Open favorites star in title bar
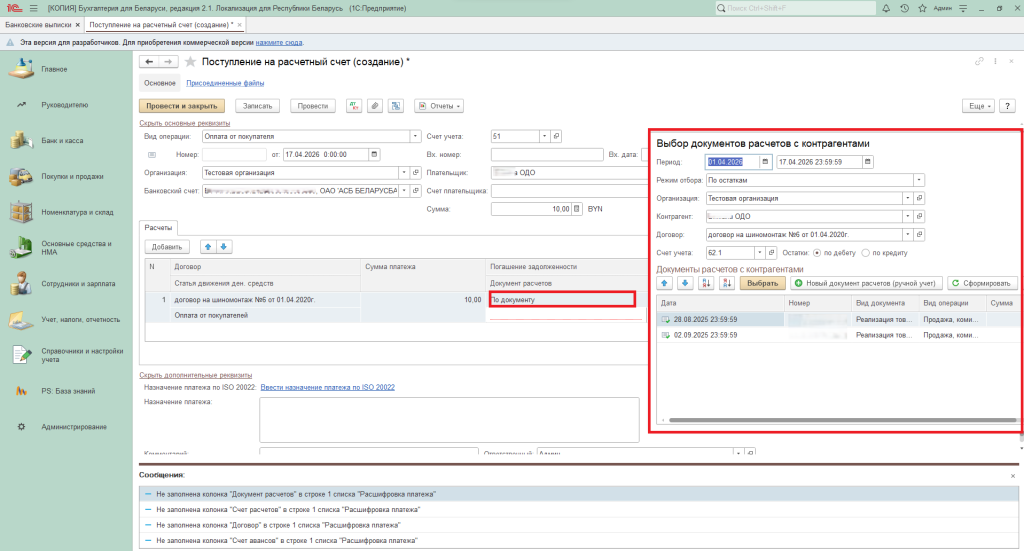The height and width of the screenshot is (551, 1024). [925, 8]
